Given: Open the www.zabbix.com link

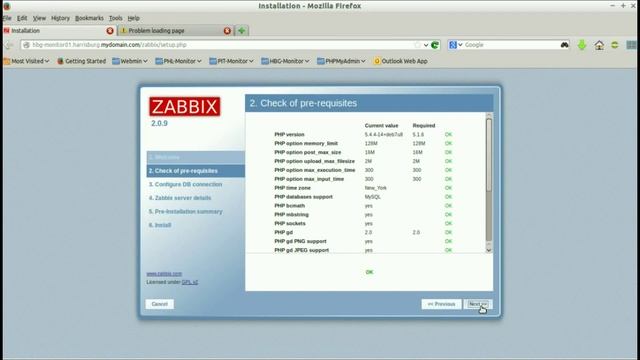Looking at the screenshot, I should coord(164,274).
